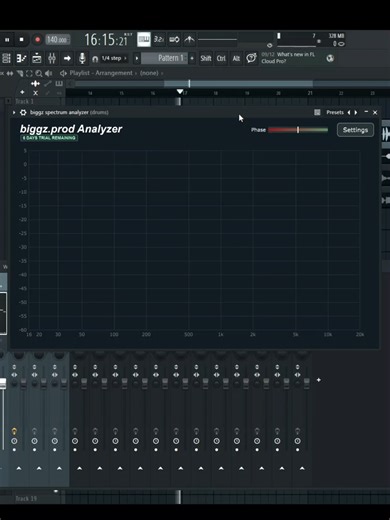Click the Phase correlation meter
The image size is (390, 520).
click(298, 130)
